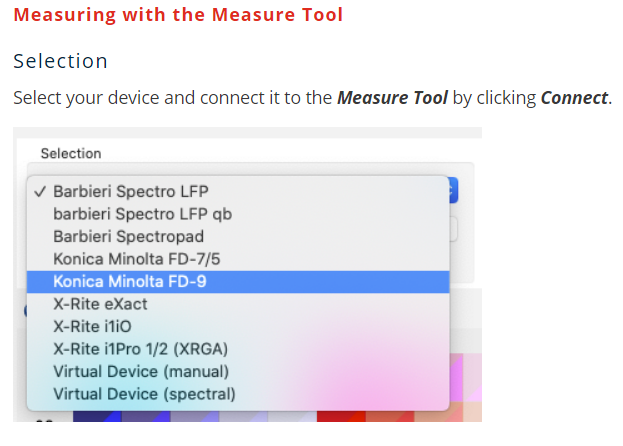This screenshot has width=623, height=446.
Task: Select Barbieri Spectropad device
Action: 128,236
